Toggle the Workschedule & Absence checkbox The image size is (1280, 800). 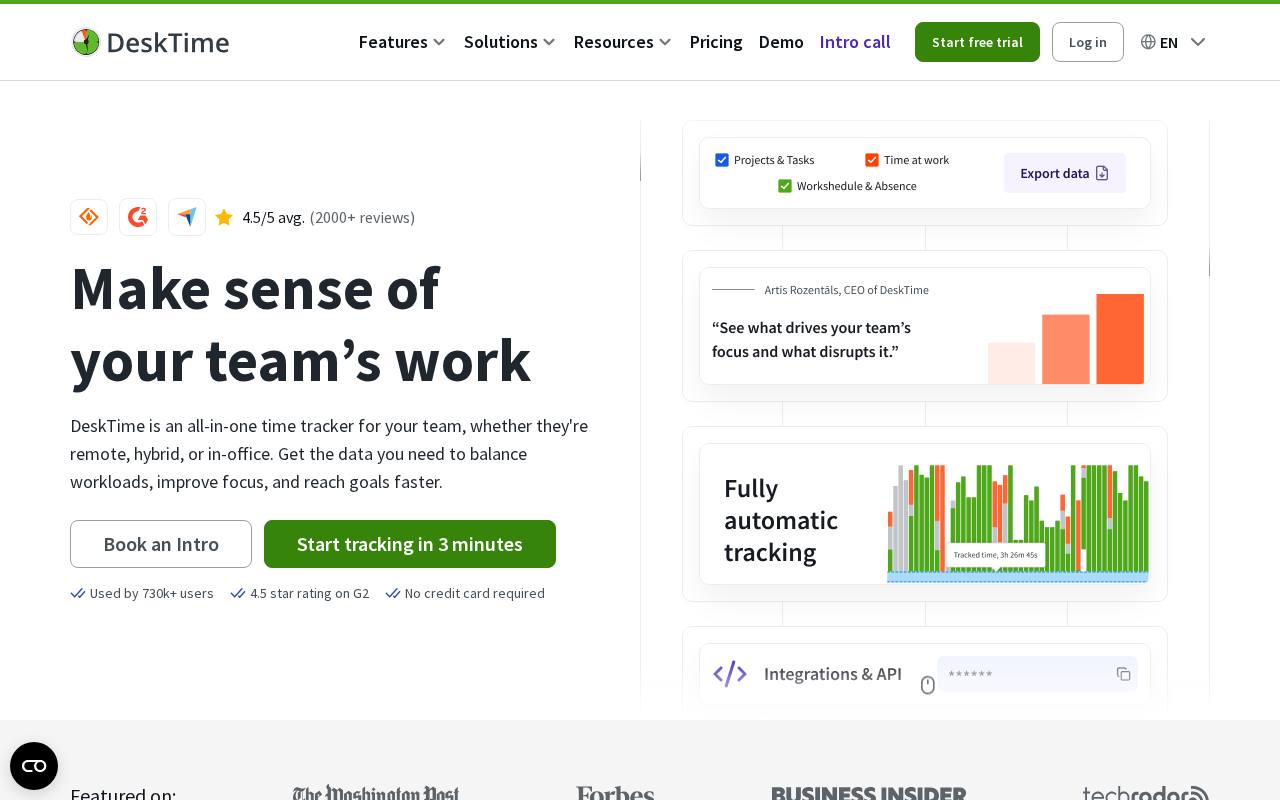[x=785, y=186]
